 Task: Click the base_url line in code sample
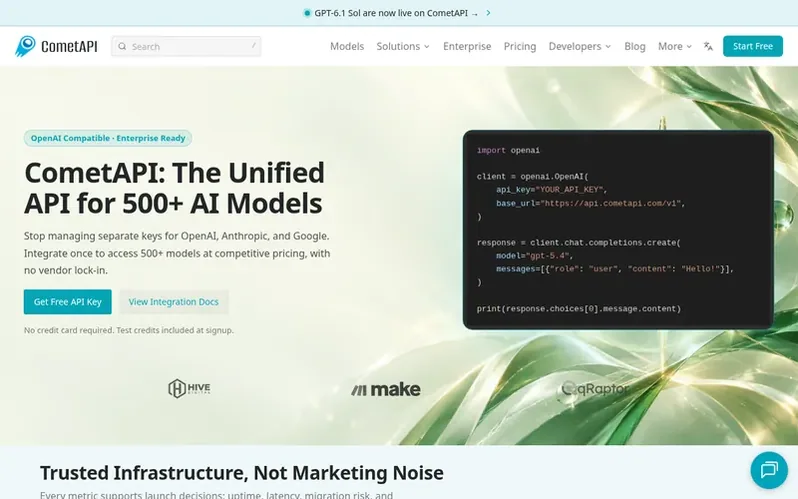click(x=590, y=203)
